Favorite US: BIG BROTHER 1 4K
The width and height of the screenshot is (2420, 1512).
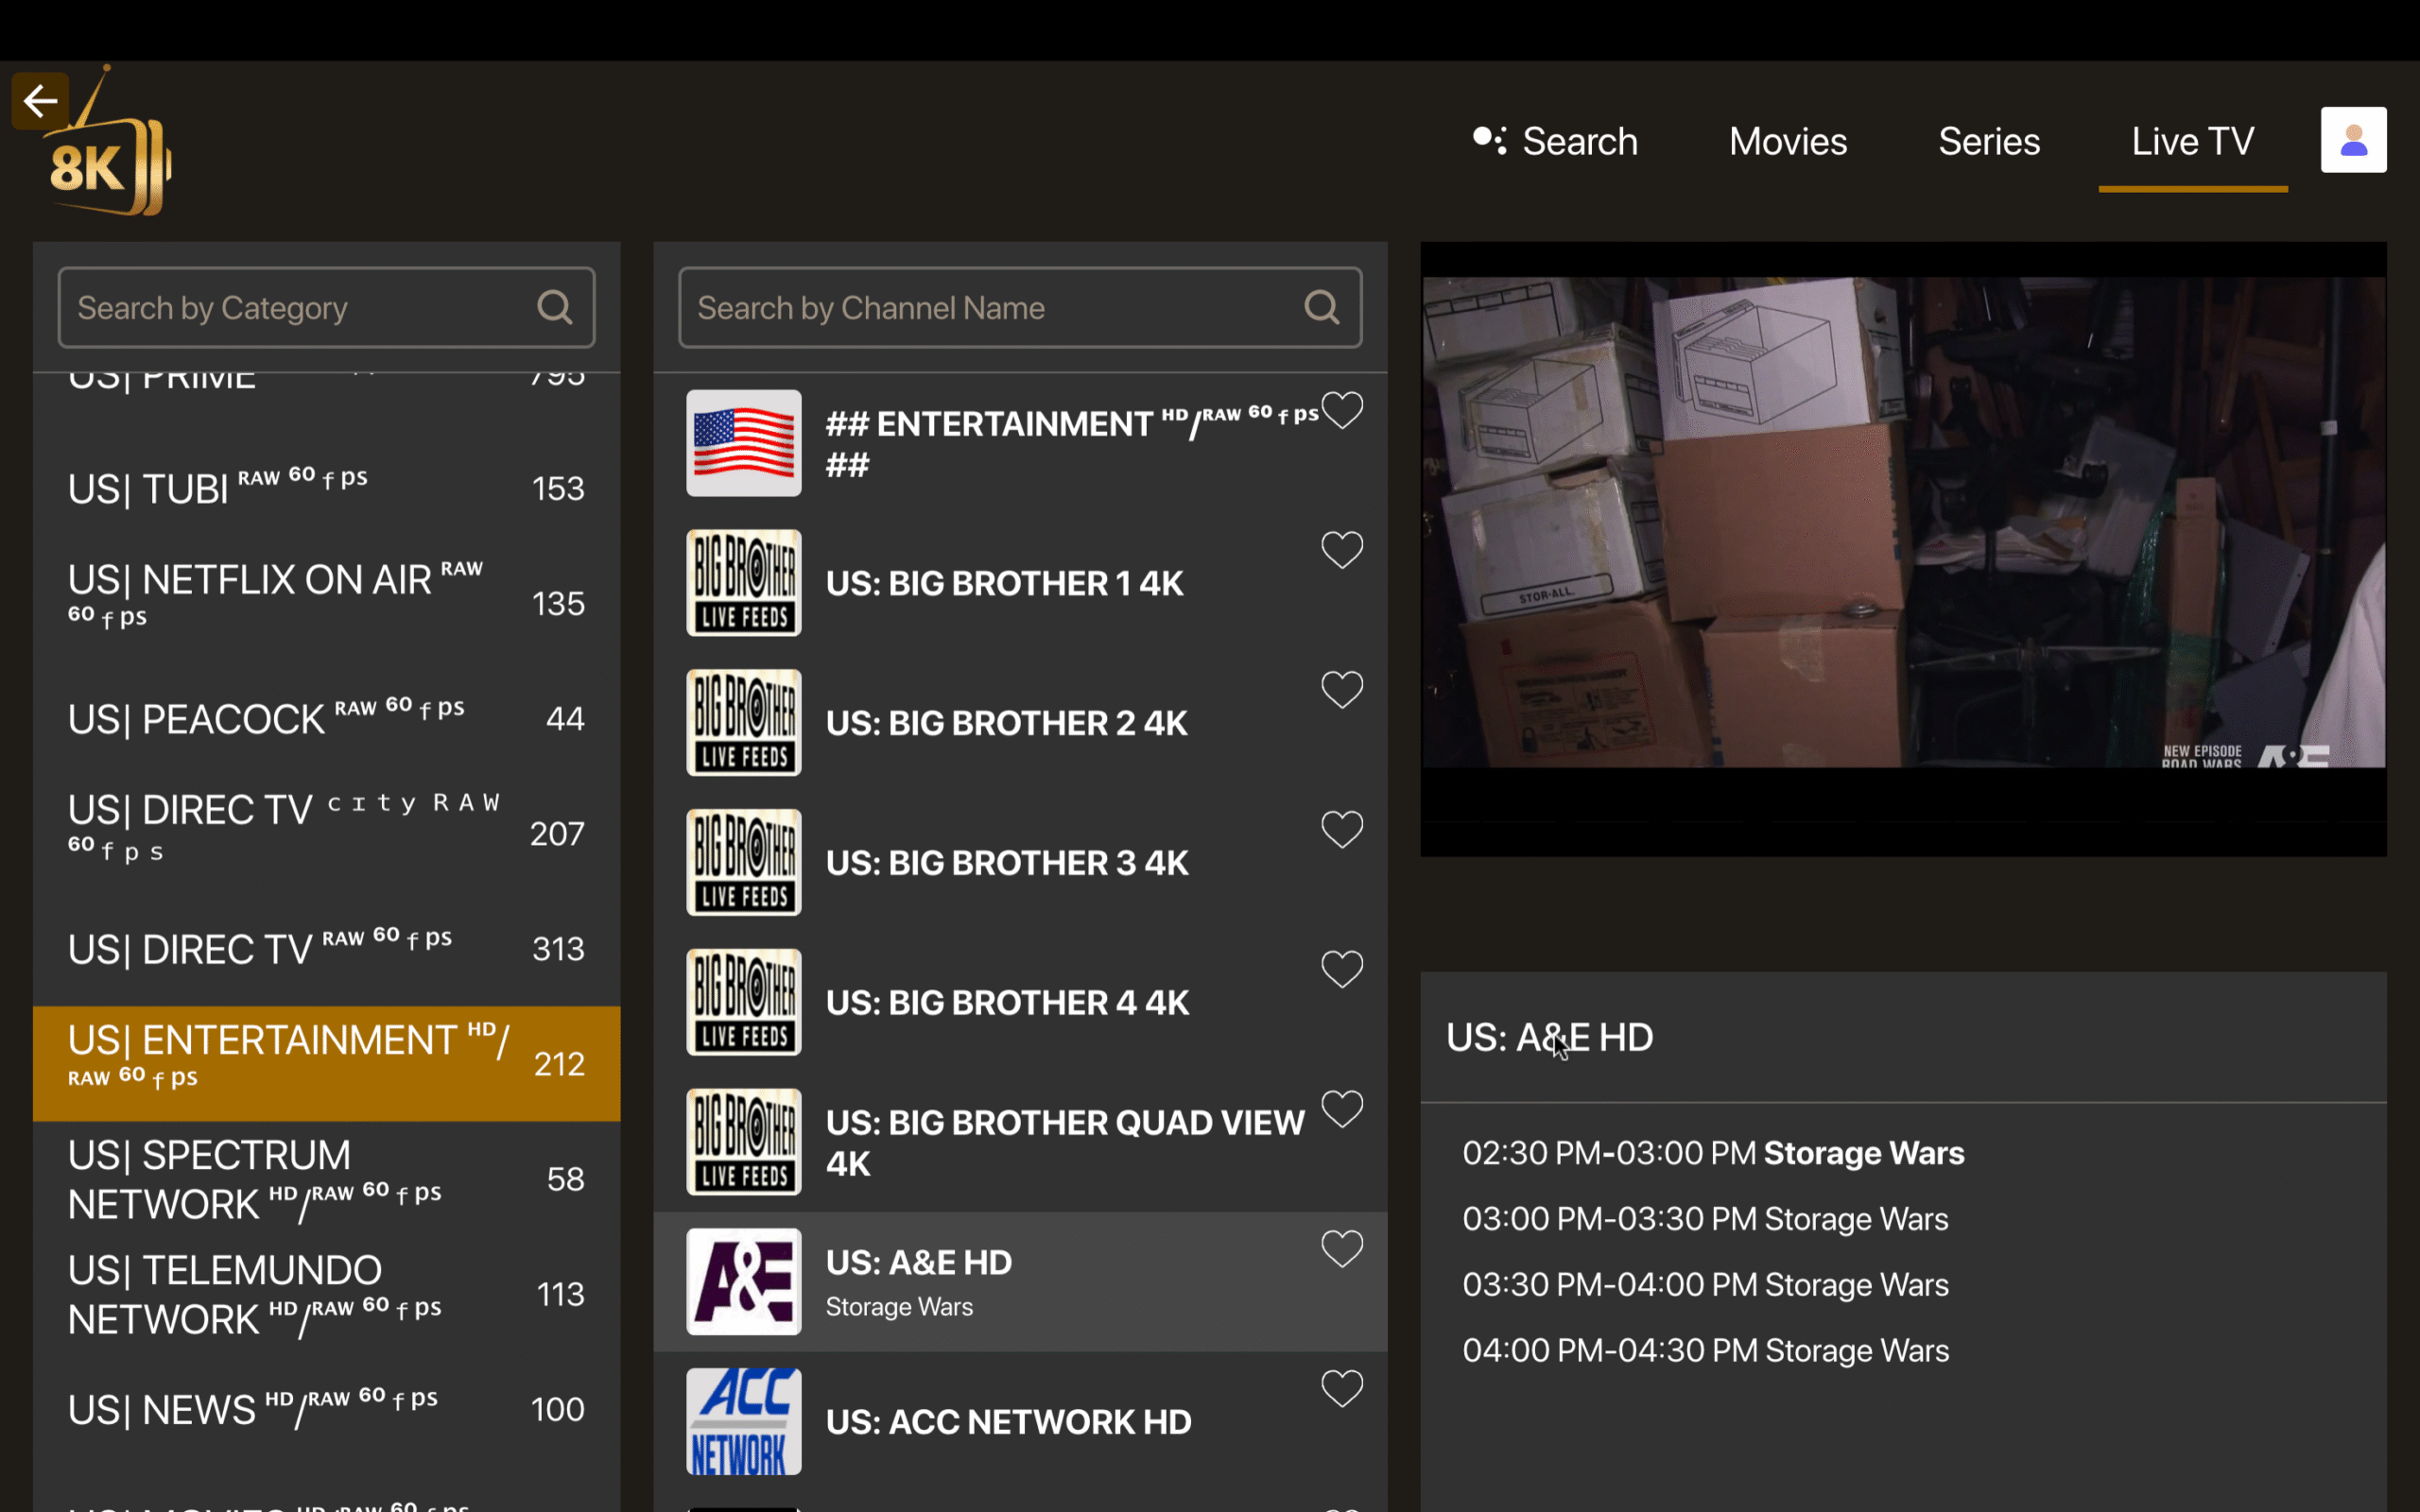click(x=1342, y=550)
